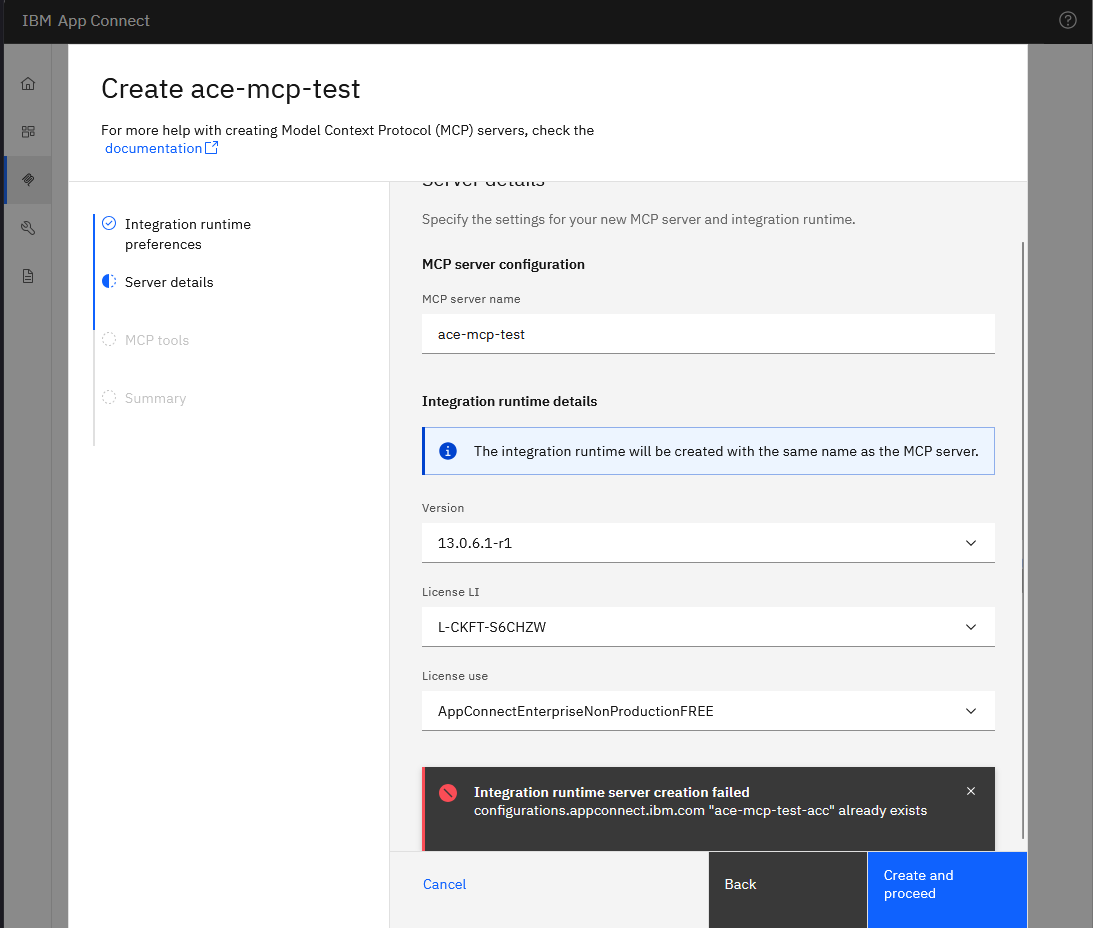This screenshot has width=1093, height=928.
Task: Select the Server details step
Action: pos(169,282)
